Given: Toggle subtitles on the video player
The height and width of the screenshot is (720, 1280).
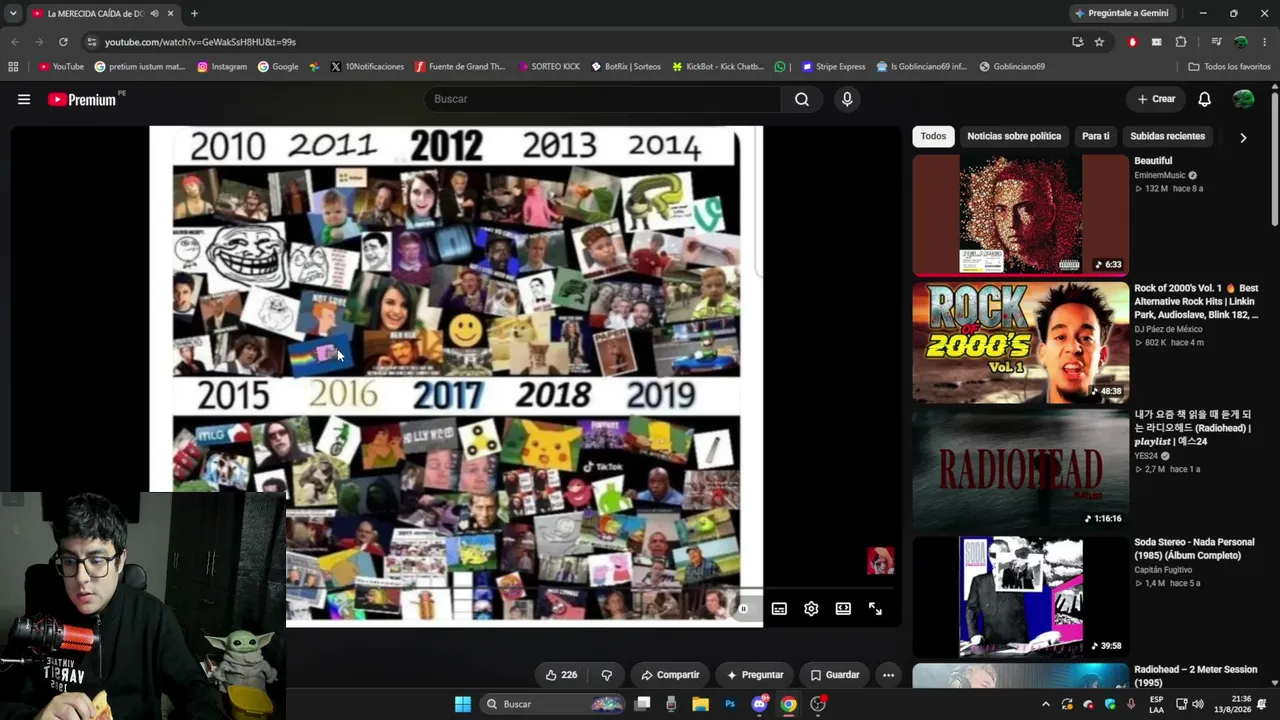Looking at the screenshot, I should coord(779,608).
